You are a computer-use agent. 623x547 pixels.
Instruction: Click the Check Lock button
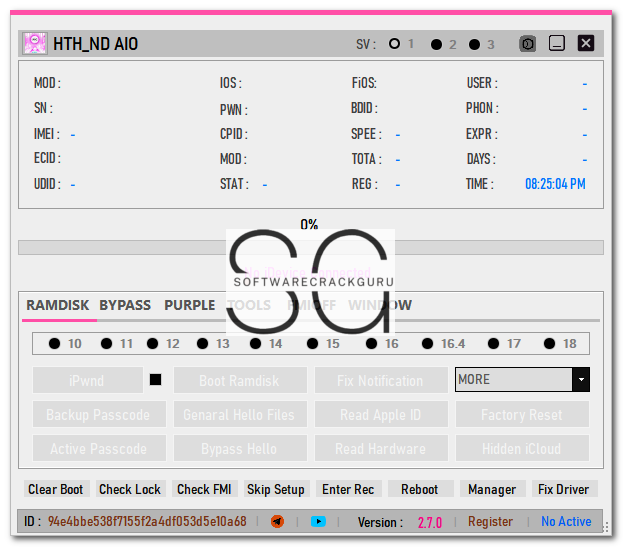tap(130, 489)
